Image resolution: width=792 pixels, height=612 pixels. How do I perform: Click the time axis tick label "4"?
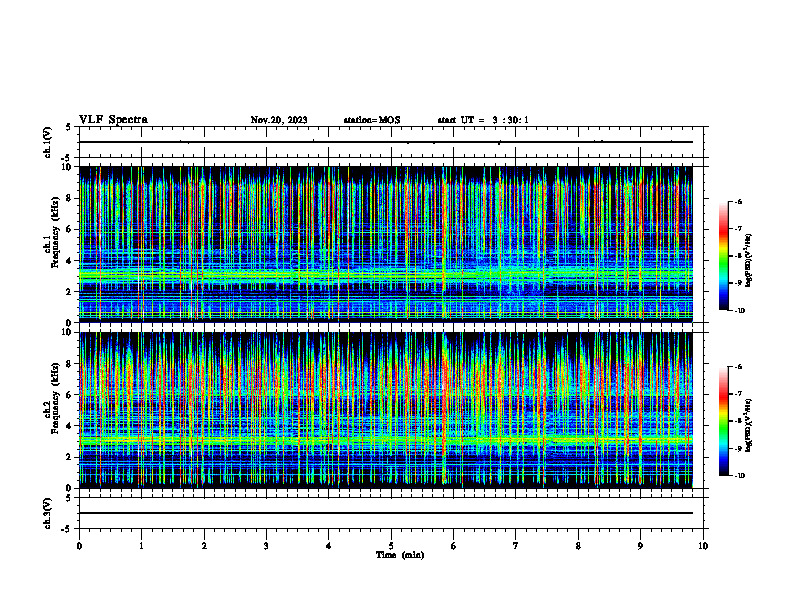(x=329, y=546)
